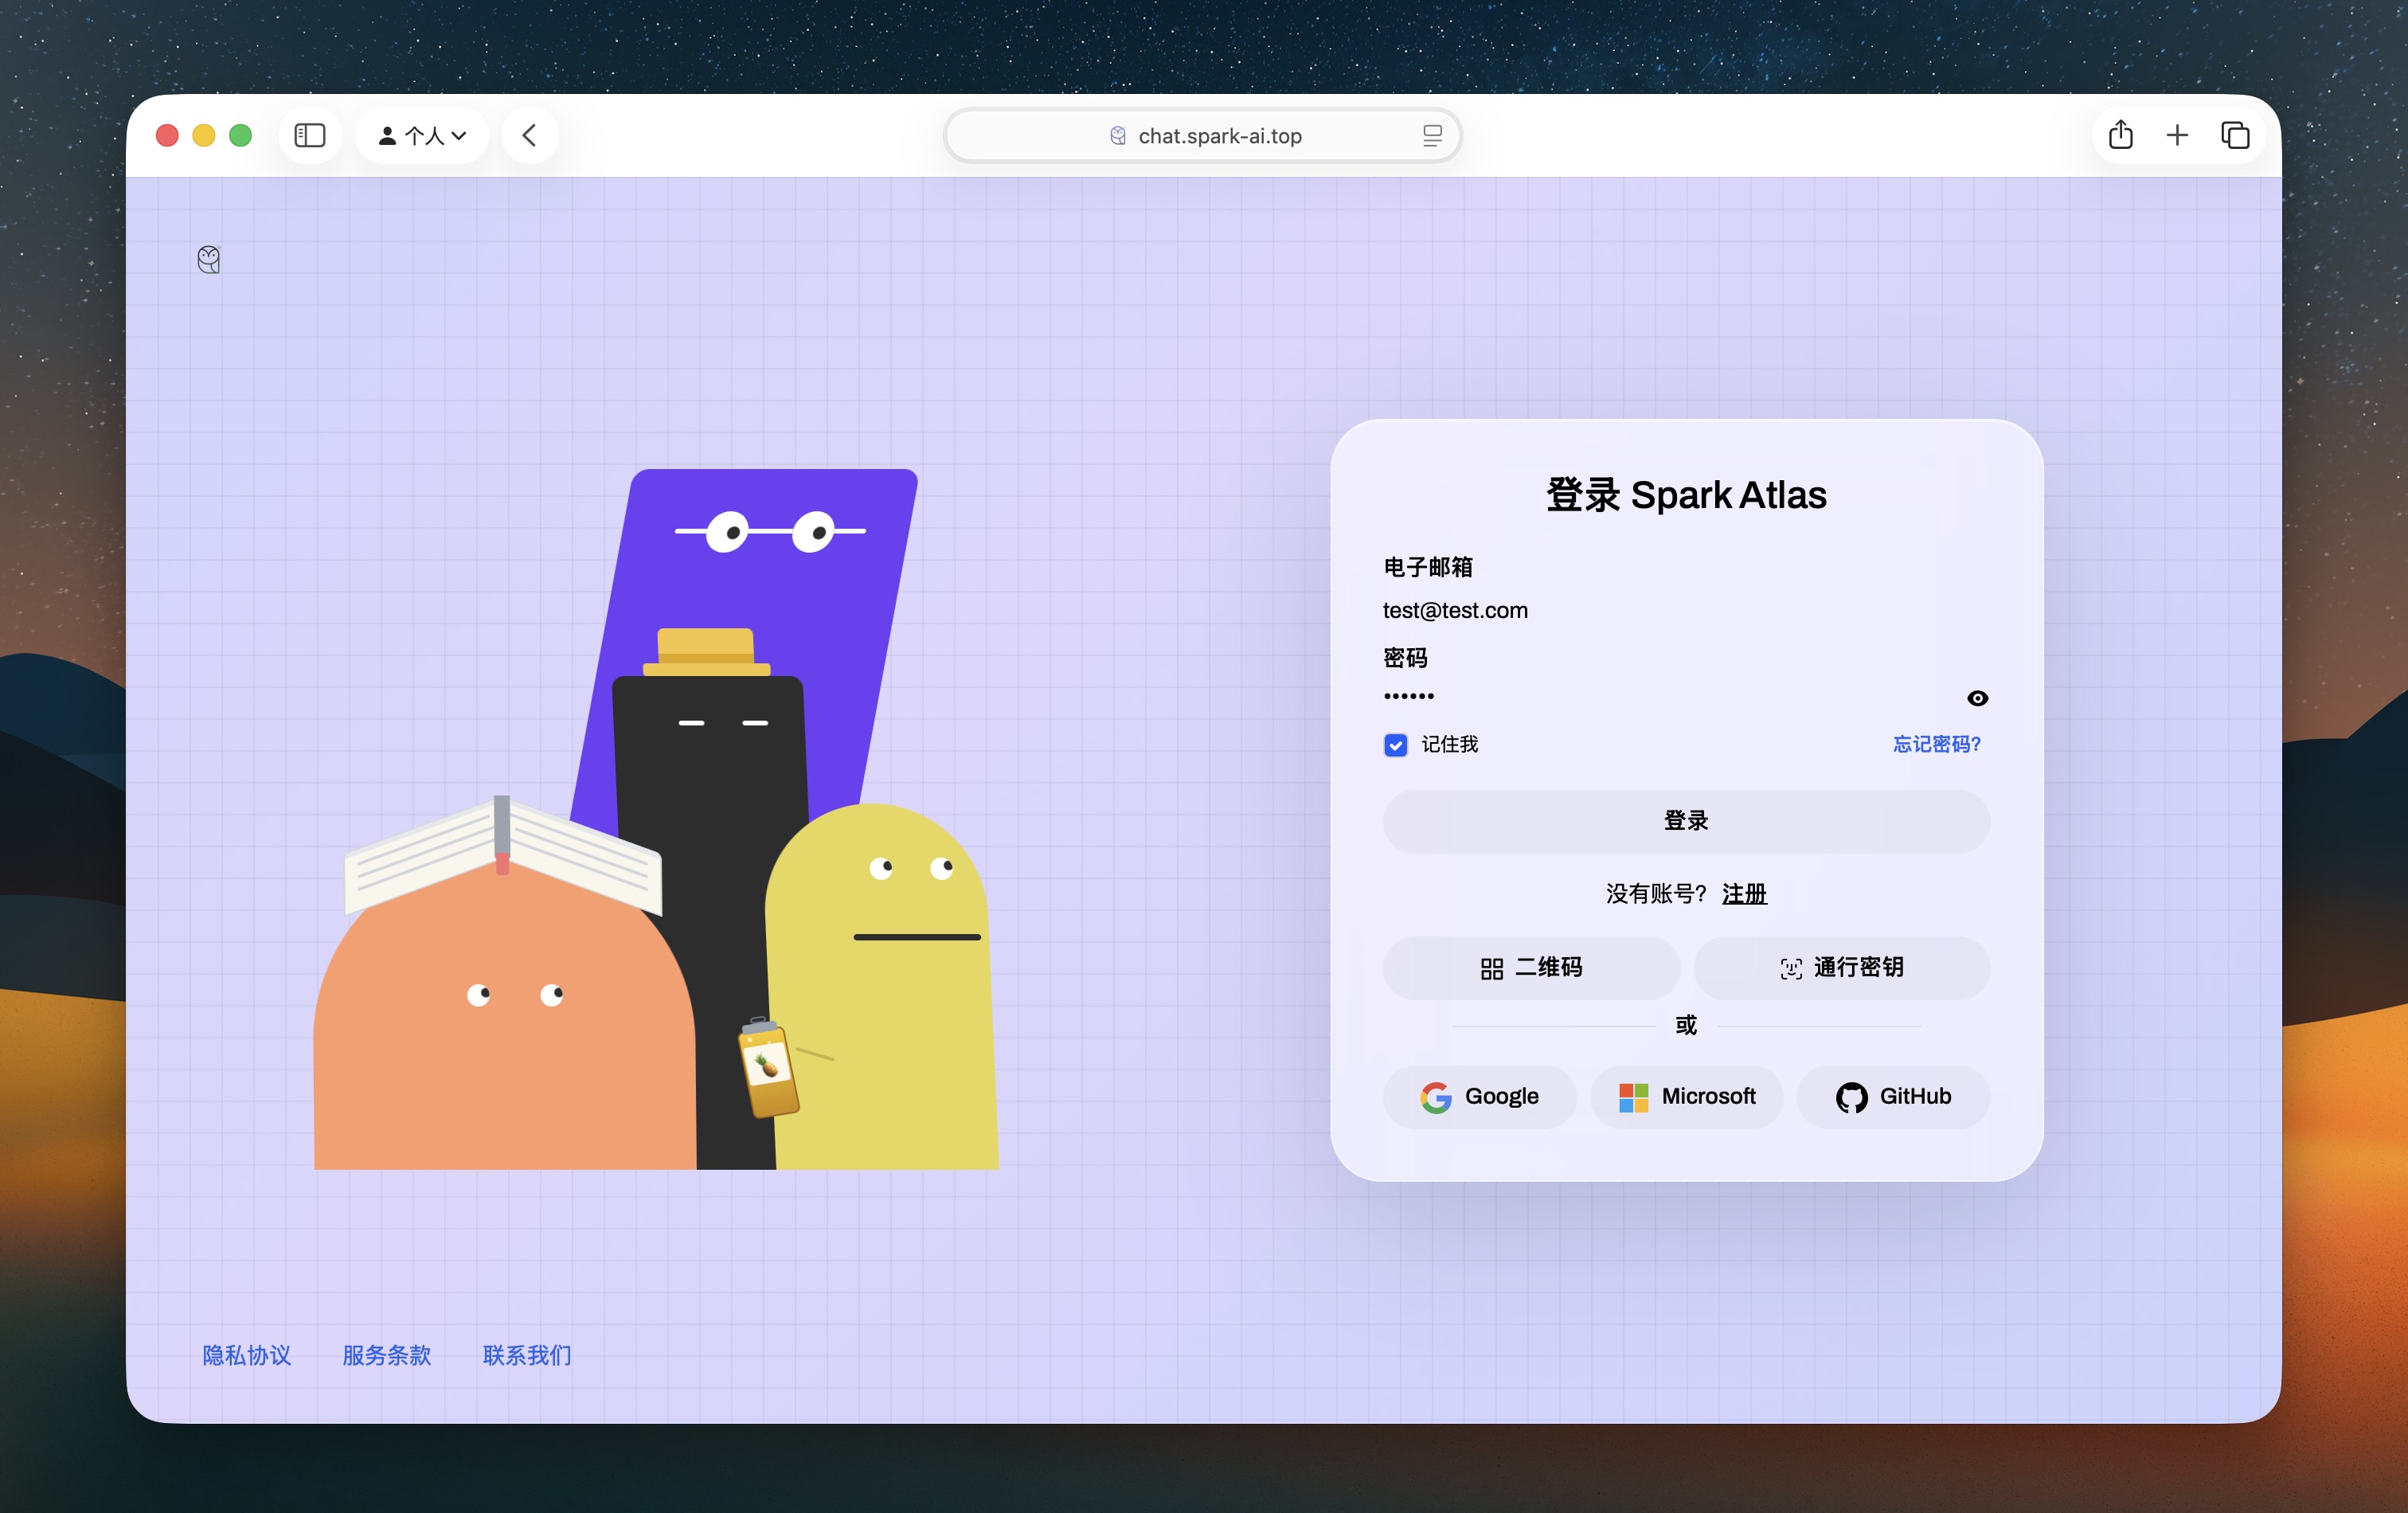Open the 忘记密码? link
Screen dimensions: 2408x1513
tap(1936, 744)
